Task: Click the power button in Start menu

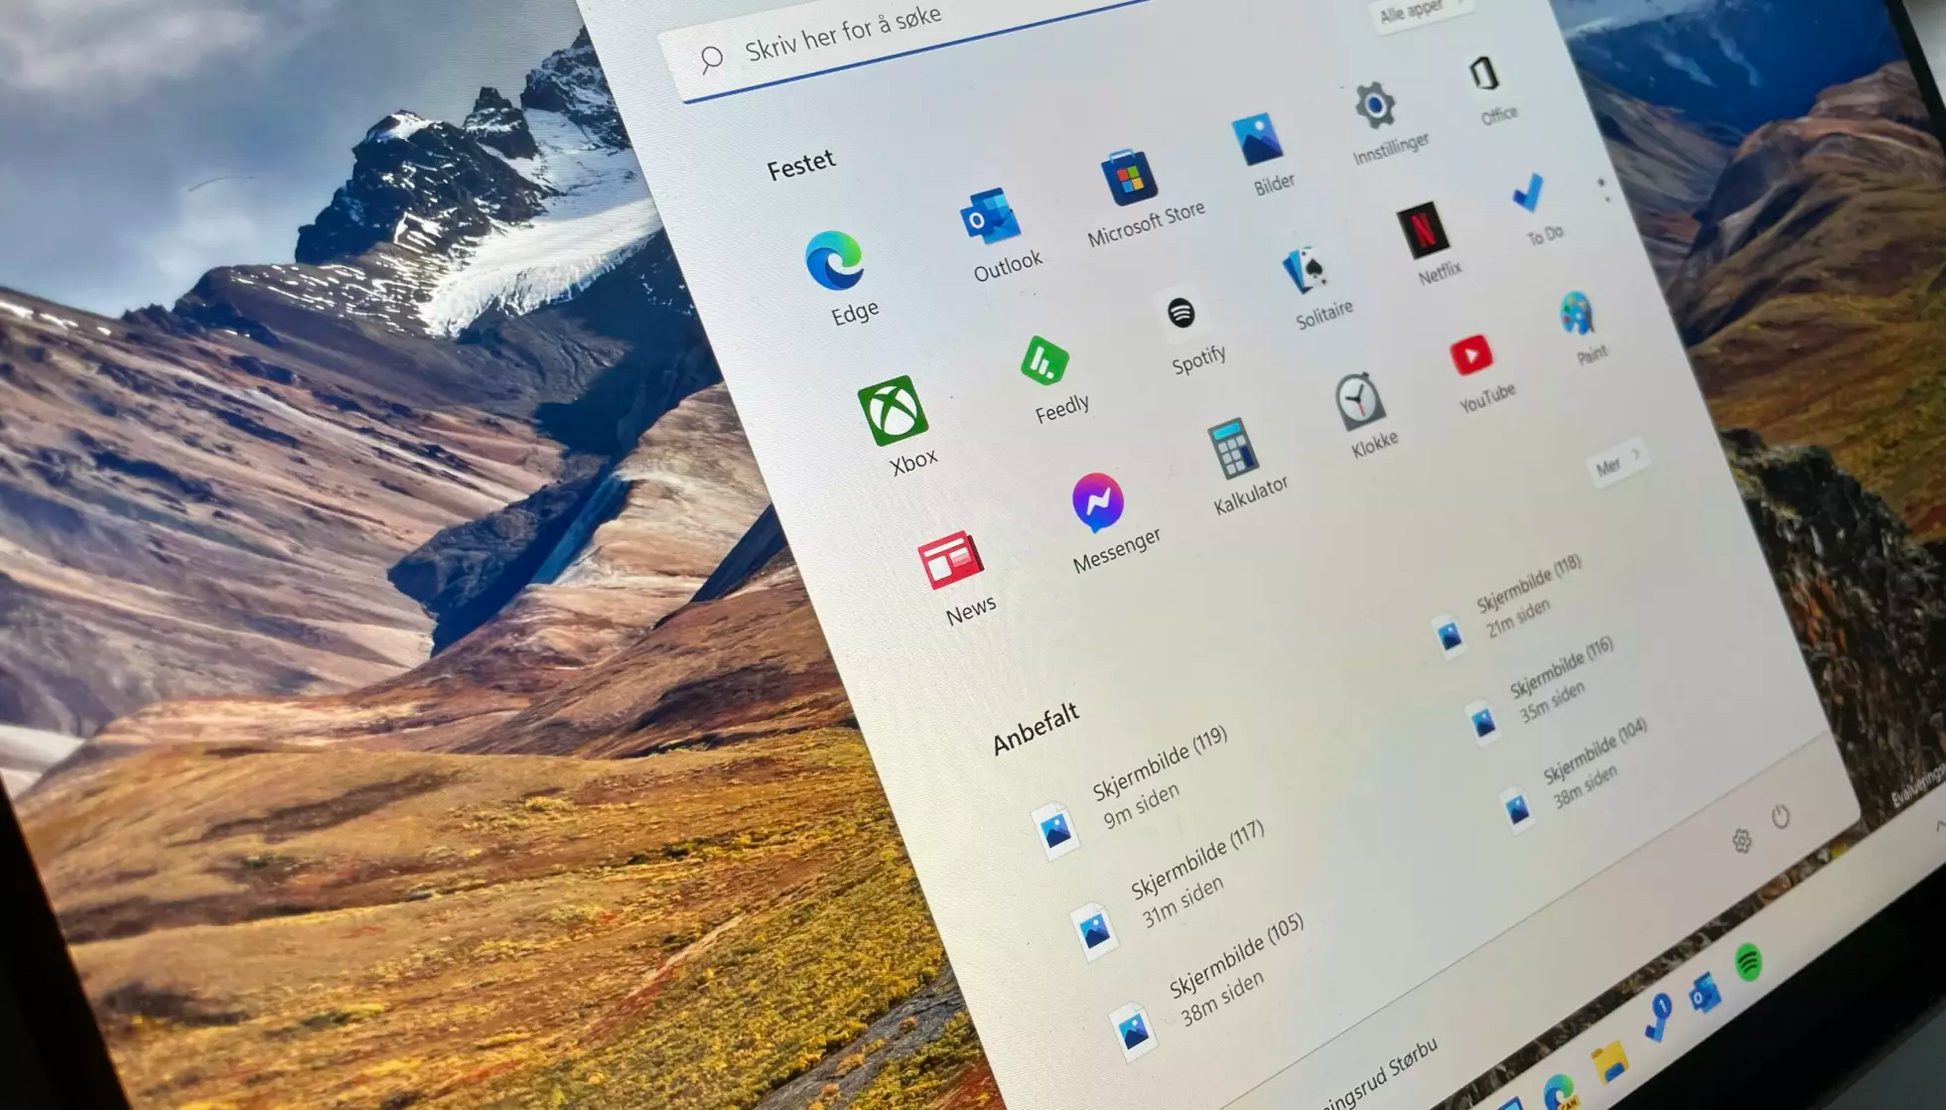Action: (x=1781, y=817)
